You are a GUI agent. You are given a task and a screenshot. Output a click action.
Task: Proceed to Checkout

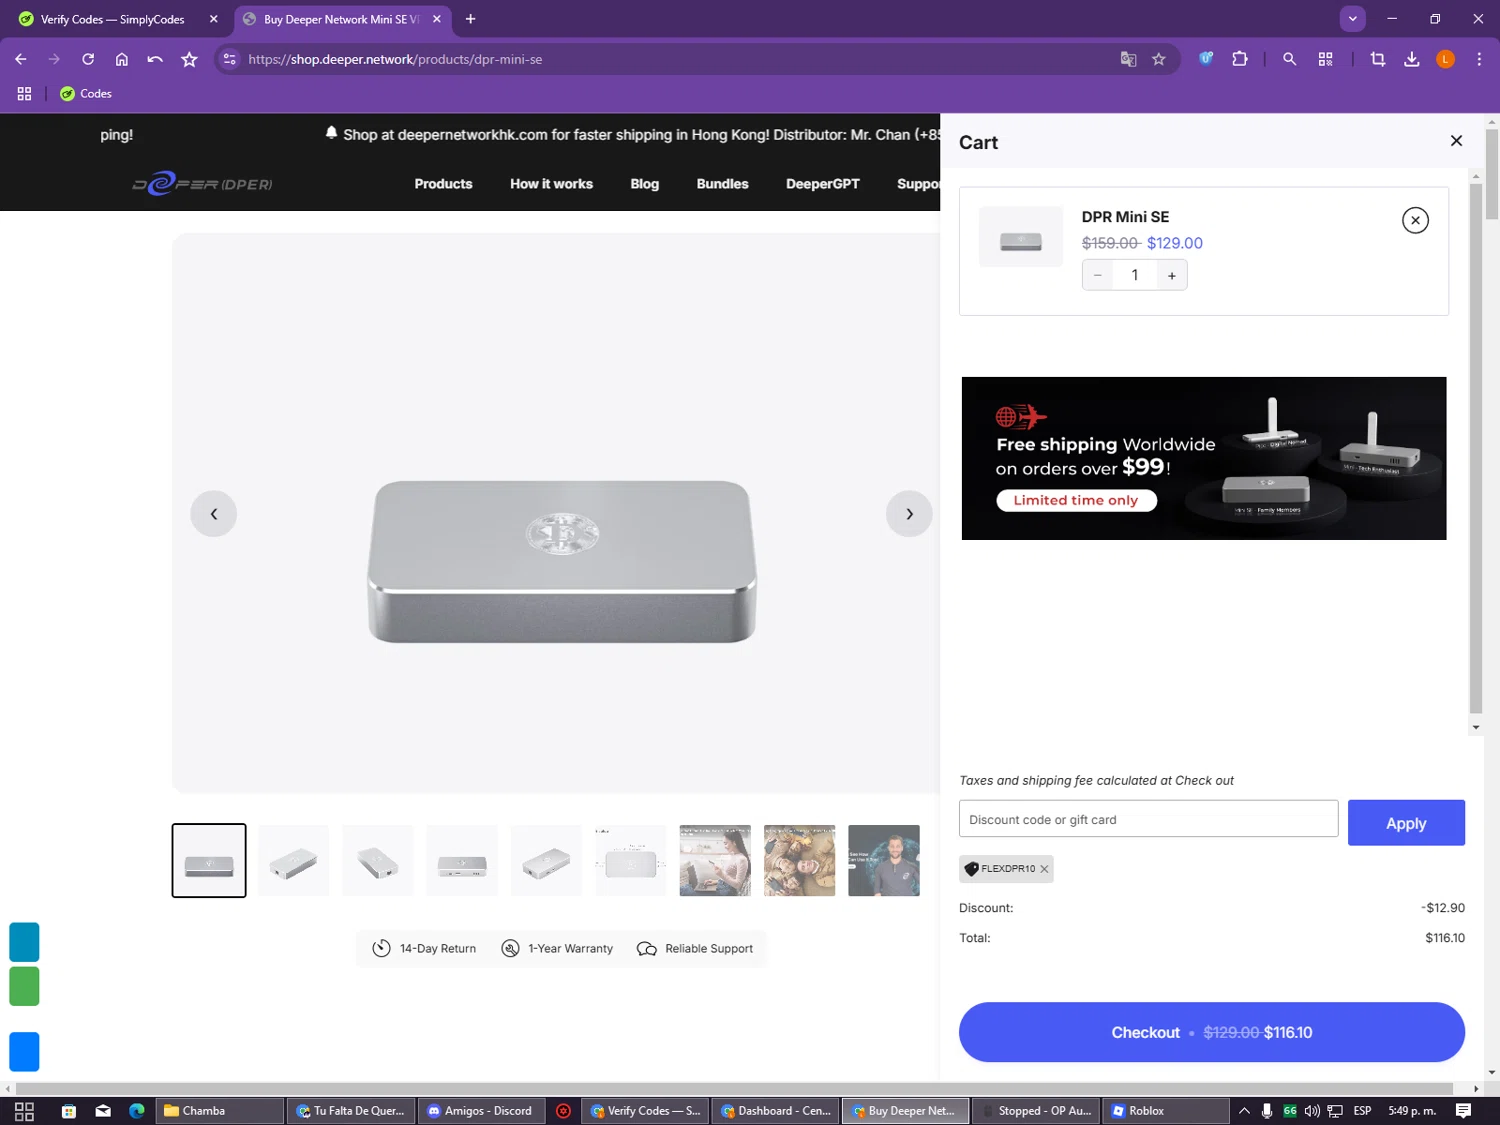point(1211,1032)
